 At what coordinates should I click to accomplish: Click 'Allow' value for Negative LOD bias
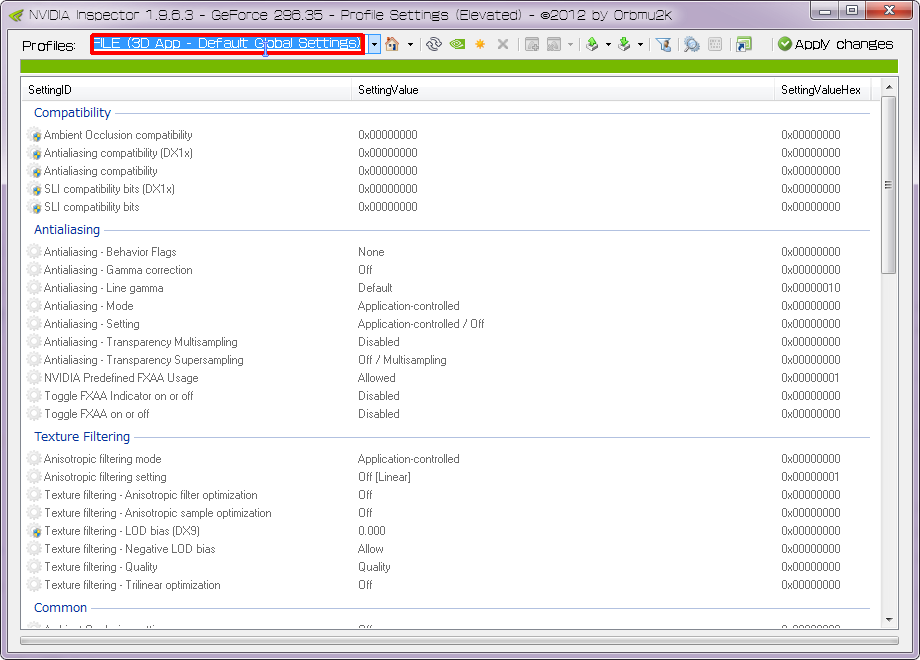[x=371, y=549]
